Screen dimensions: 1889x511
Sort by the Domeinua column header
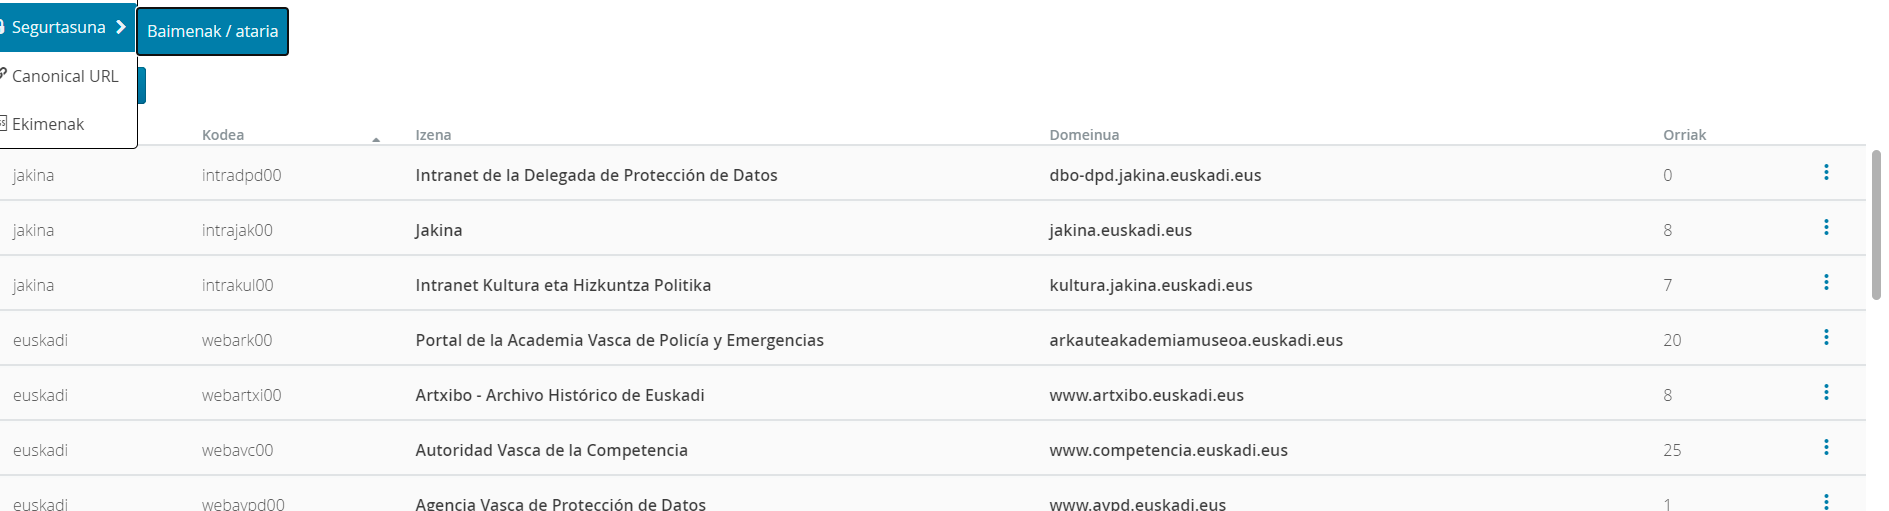pos(1084,135)
